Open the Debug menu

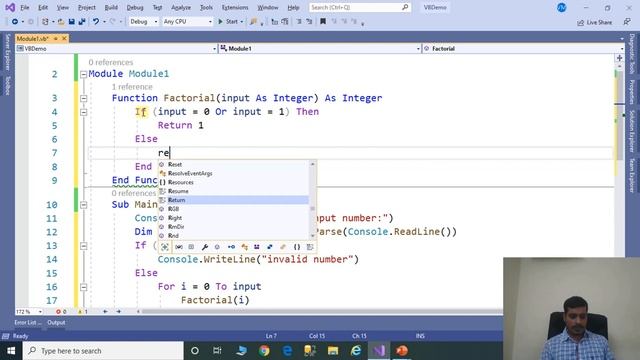click(x=135, y=7)
